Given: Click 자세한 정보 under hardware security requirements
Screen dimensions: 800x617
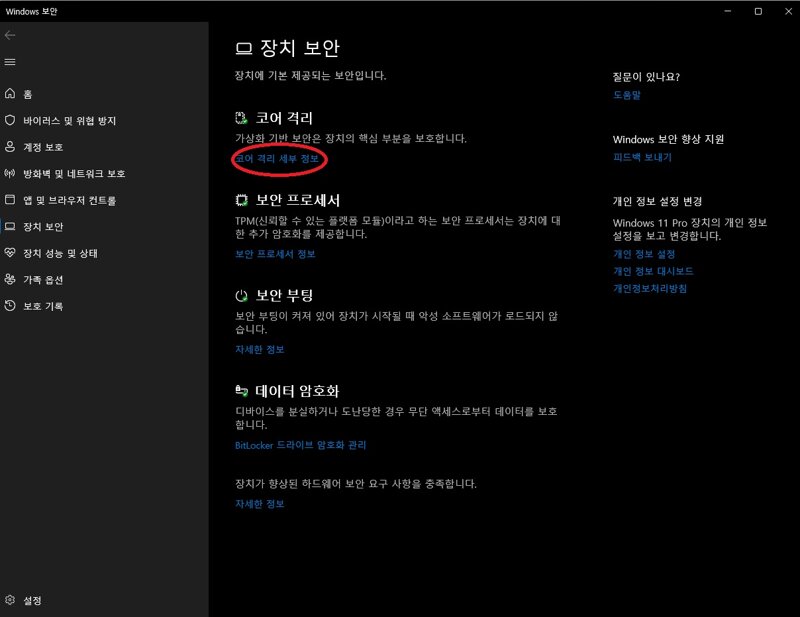Looking at the screenshot, I should pos(259,504).
